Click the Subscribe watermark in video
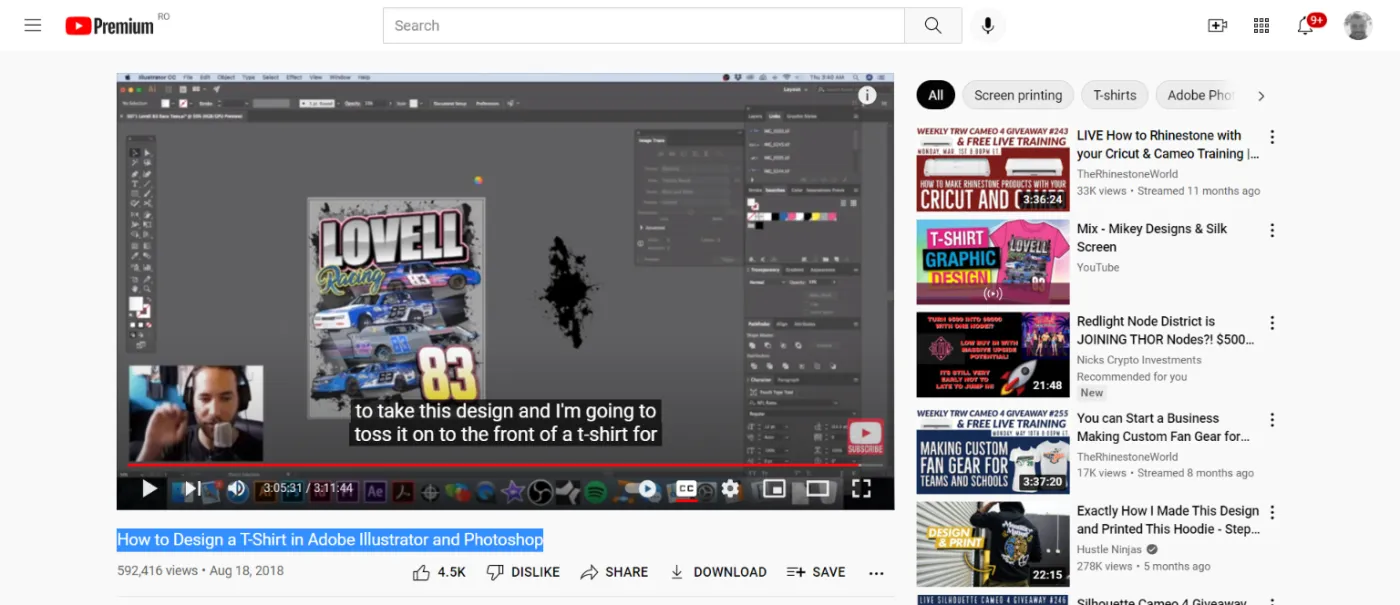 point(865,437)
